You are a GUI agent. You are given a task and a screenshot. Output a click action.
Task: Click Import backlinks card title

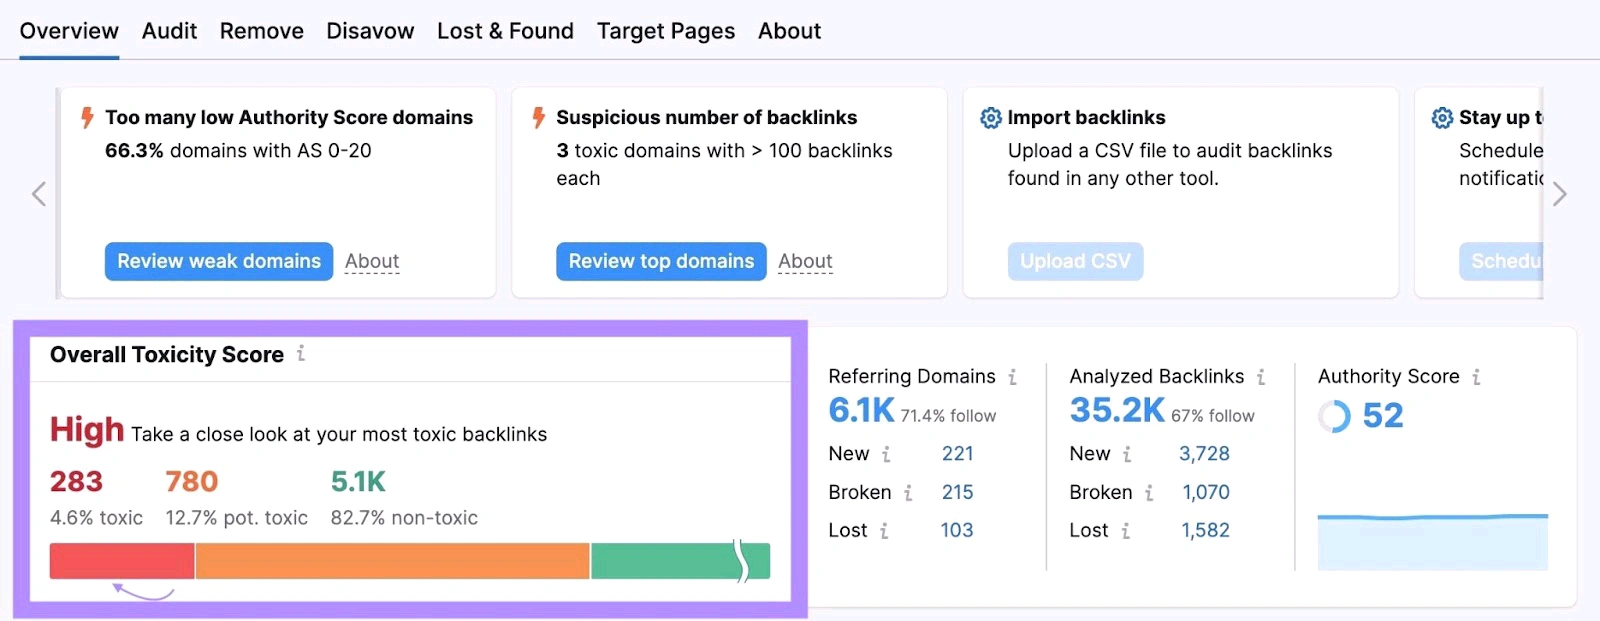pos(1086,118)
